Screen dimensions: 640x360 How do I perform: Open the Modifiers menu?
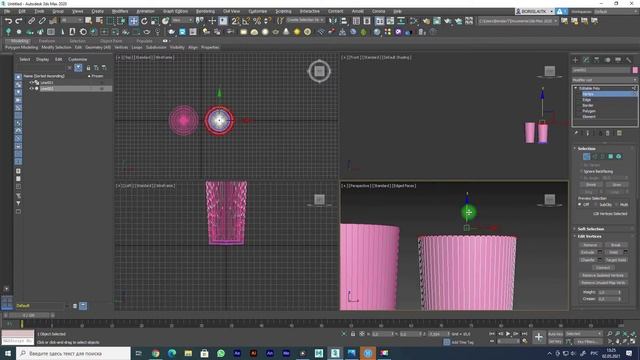(x=120, y=11)
